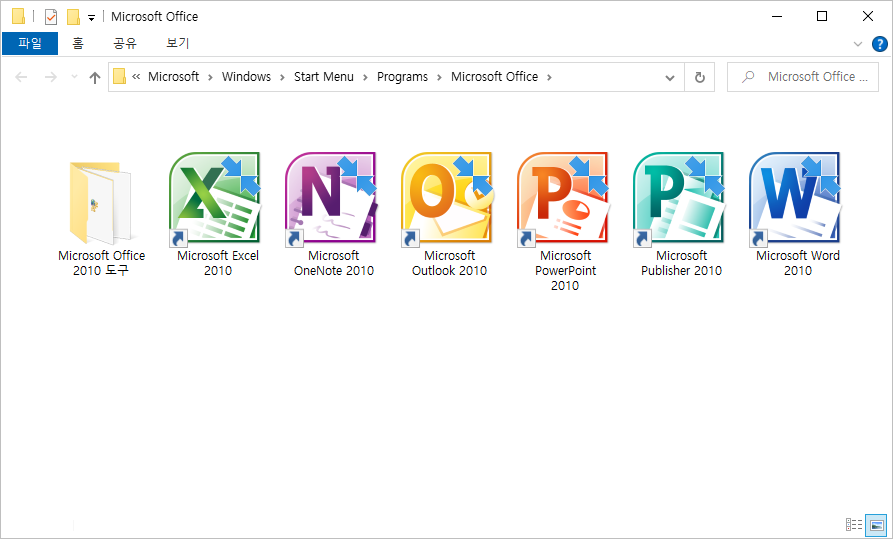Navigate to Windows breadcrumb segment
Viewport: 893px width, 539px height.
(x=247, y=76)
